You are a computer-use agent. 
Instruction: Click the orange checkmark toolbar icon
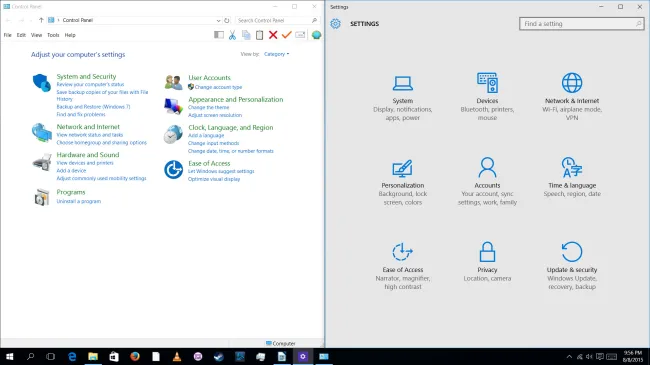tap(286, 35)
